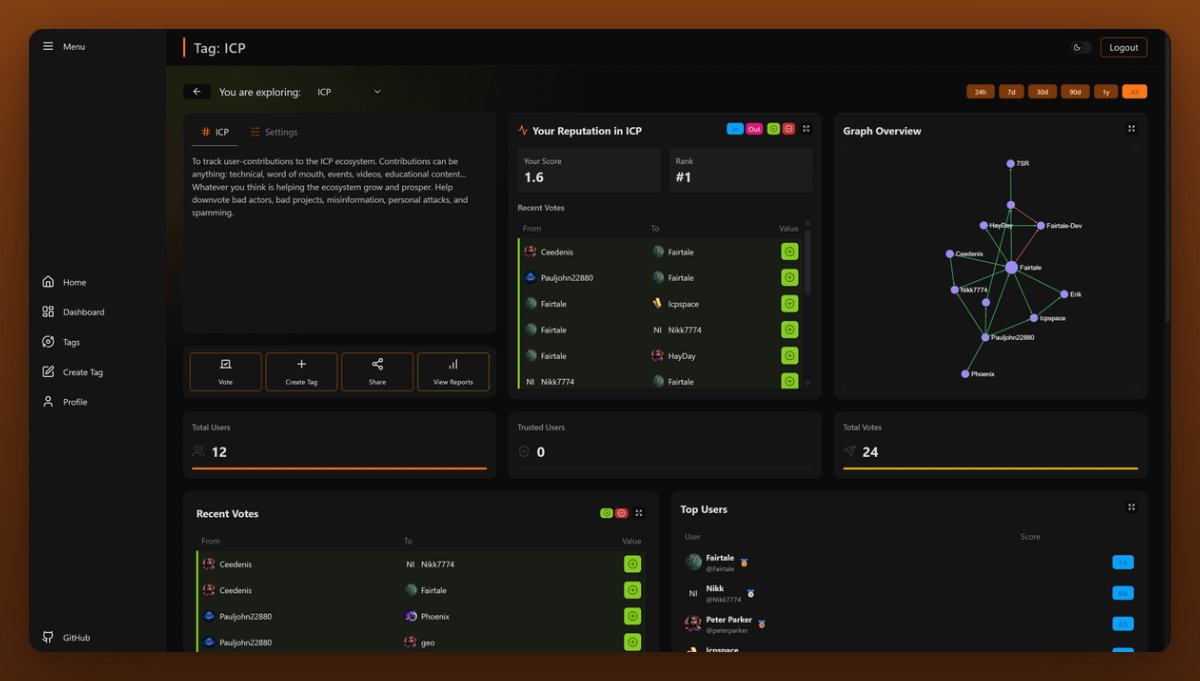Click the score badge in Nikk's Top Users row
1200x681 pixels.
coord(1123,593)
